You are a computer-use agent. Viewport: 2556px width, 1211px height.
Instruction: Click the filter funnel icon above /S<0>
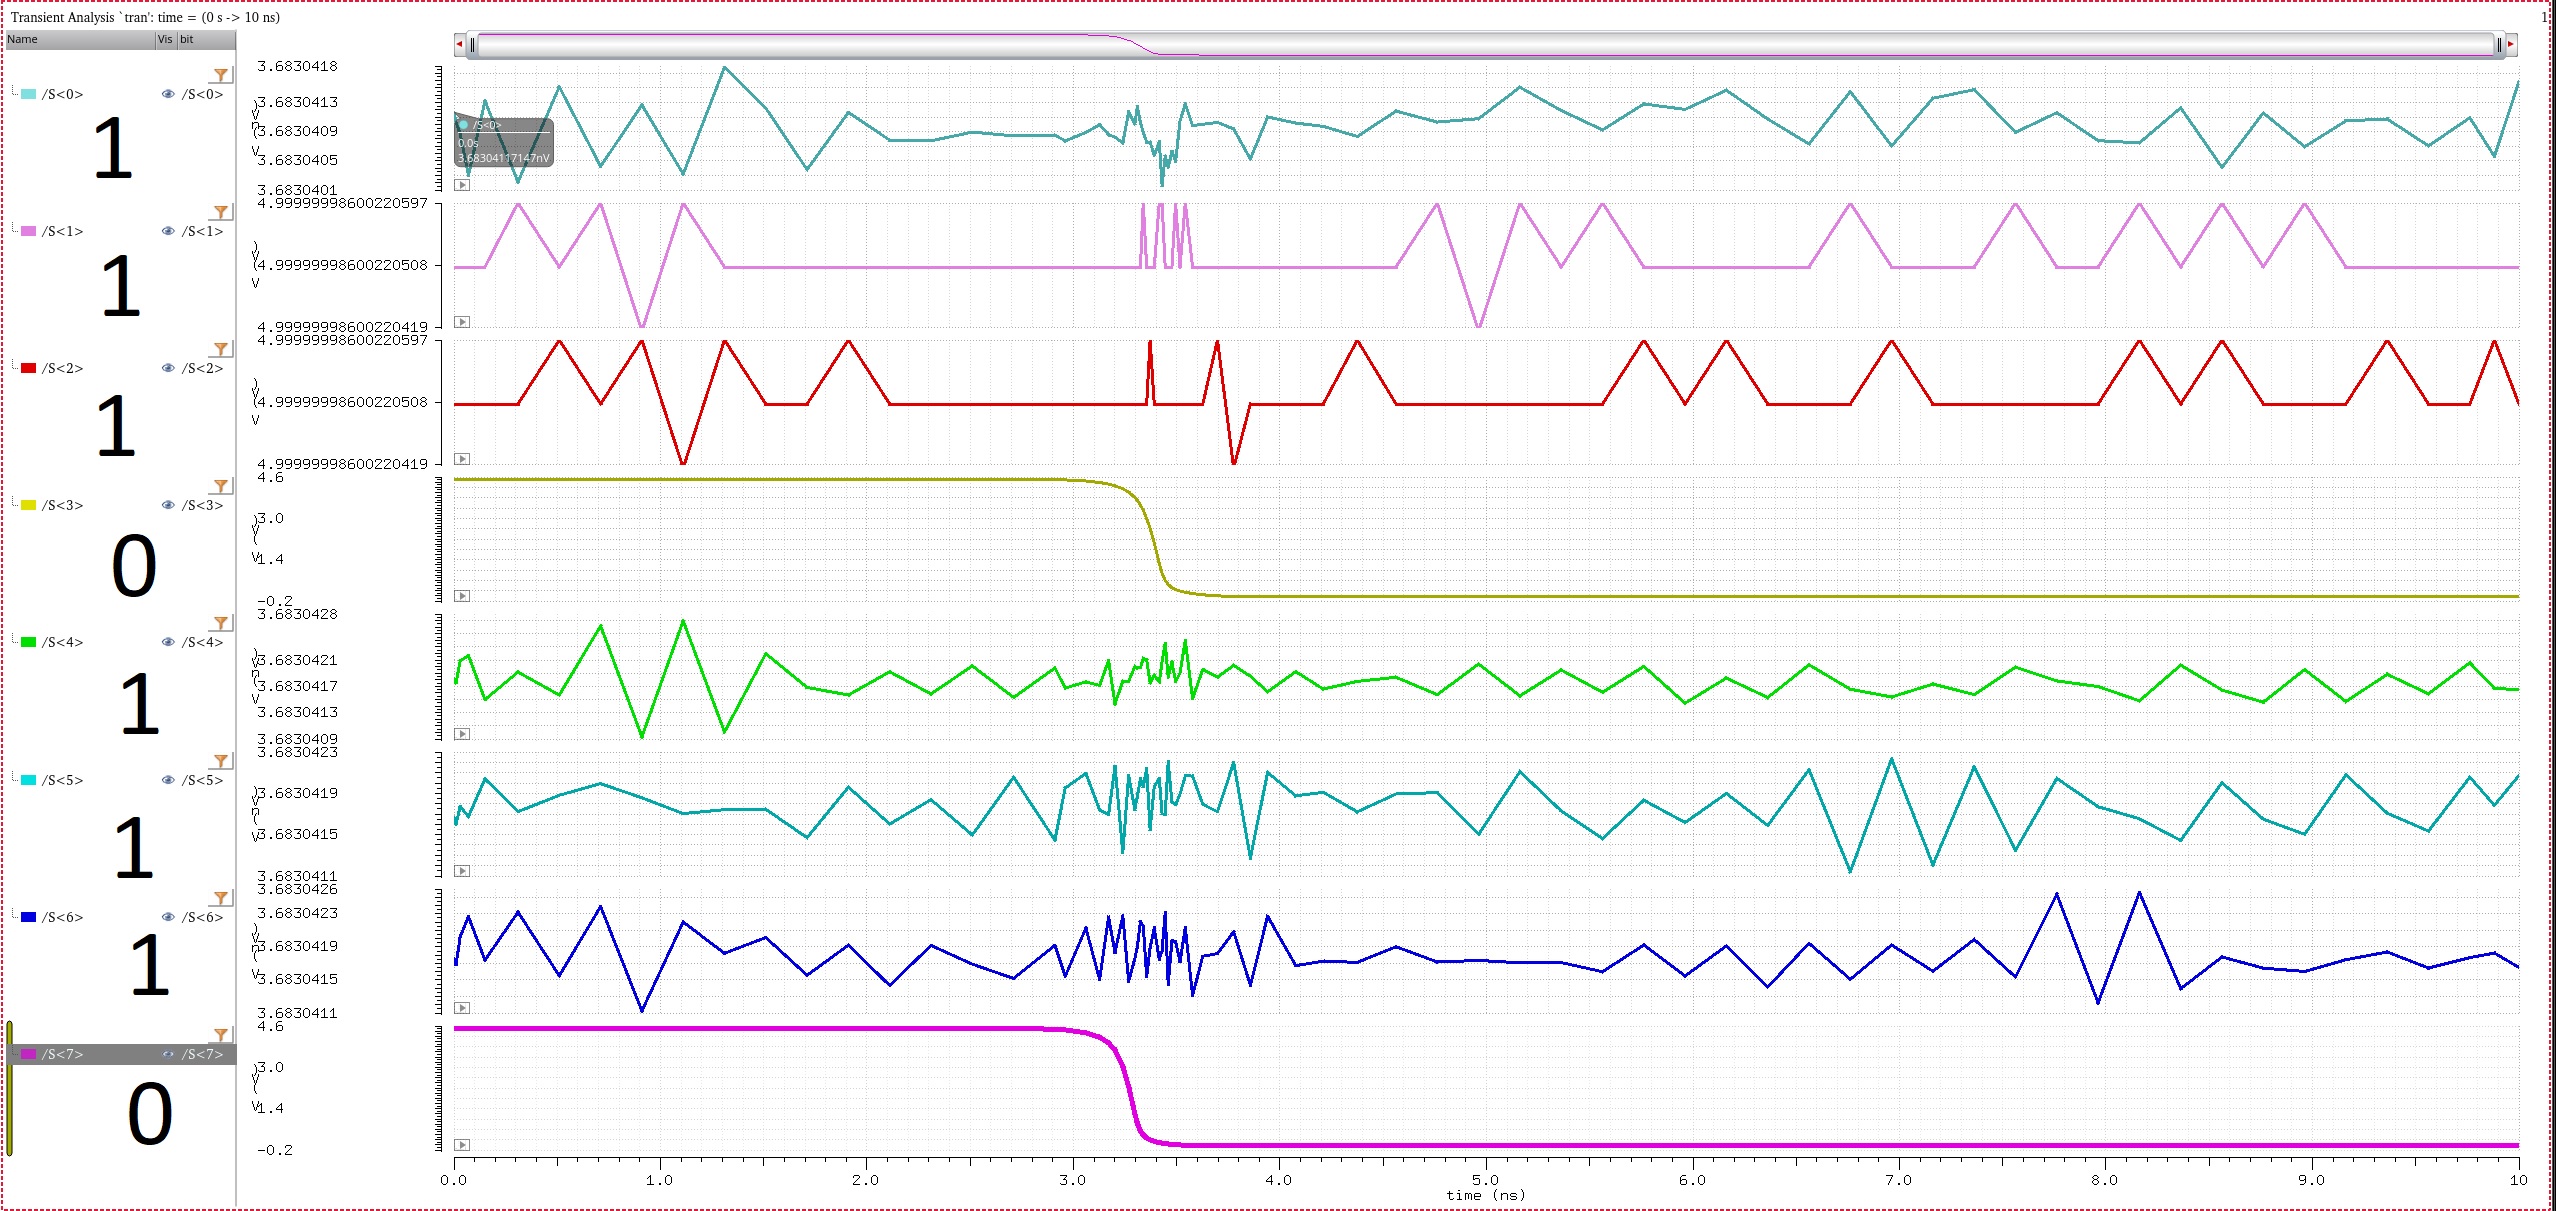(221, 75)
